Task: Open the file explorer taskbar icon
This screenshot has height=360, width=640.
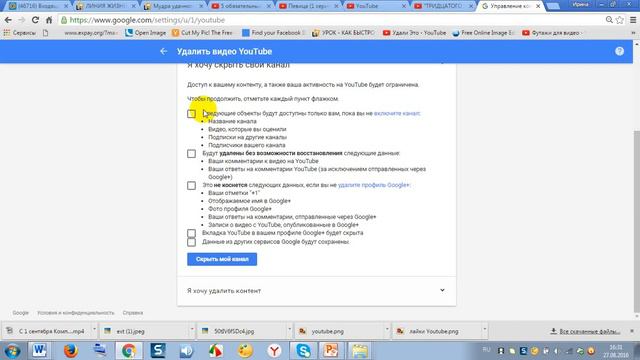Action: (x=360, y=351)
